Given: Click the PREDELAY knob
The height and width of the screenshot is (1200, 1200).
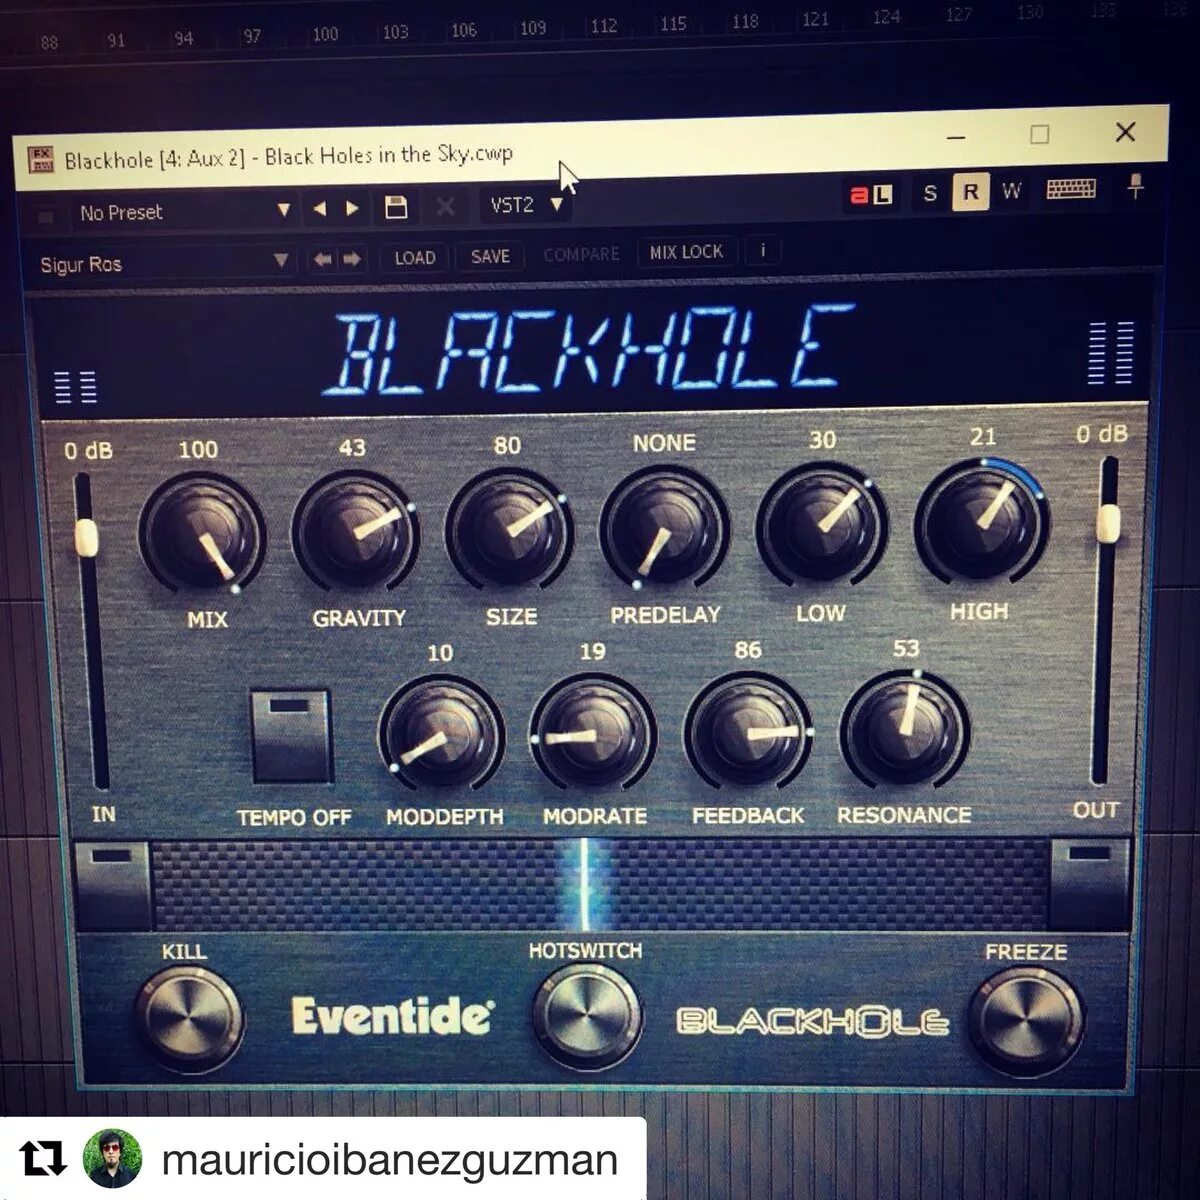Looking at the screenshot, I should (664, 528).
